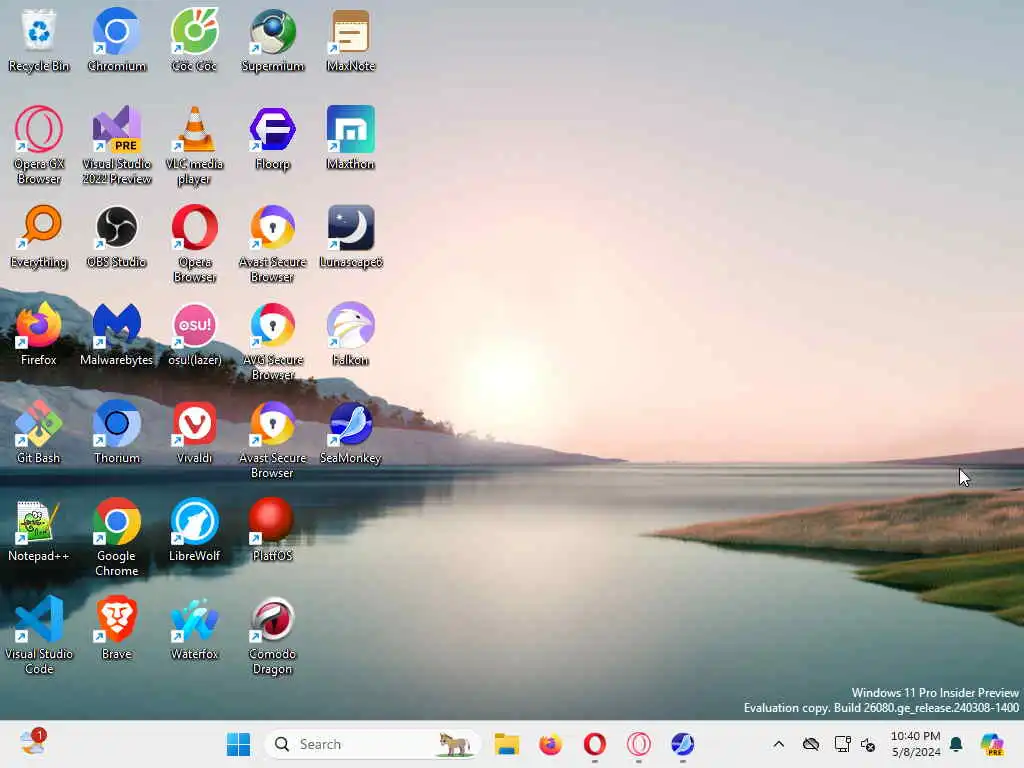Select the Vivaldi desktop shortcut

[x=195, y=432]
